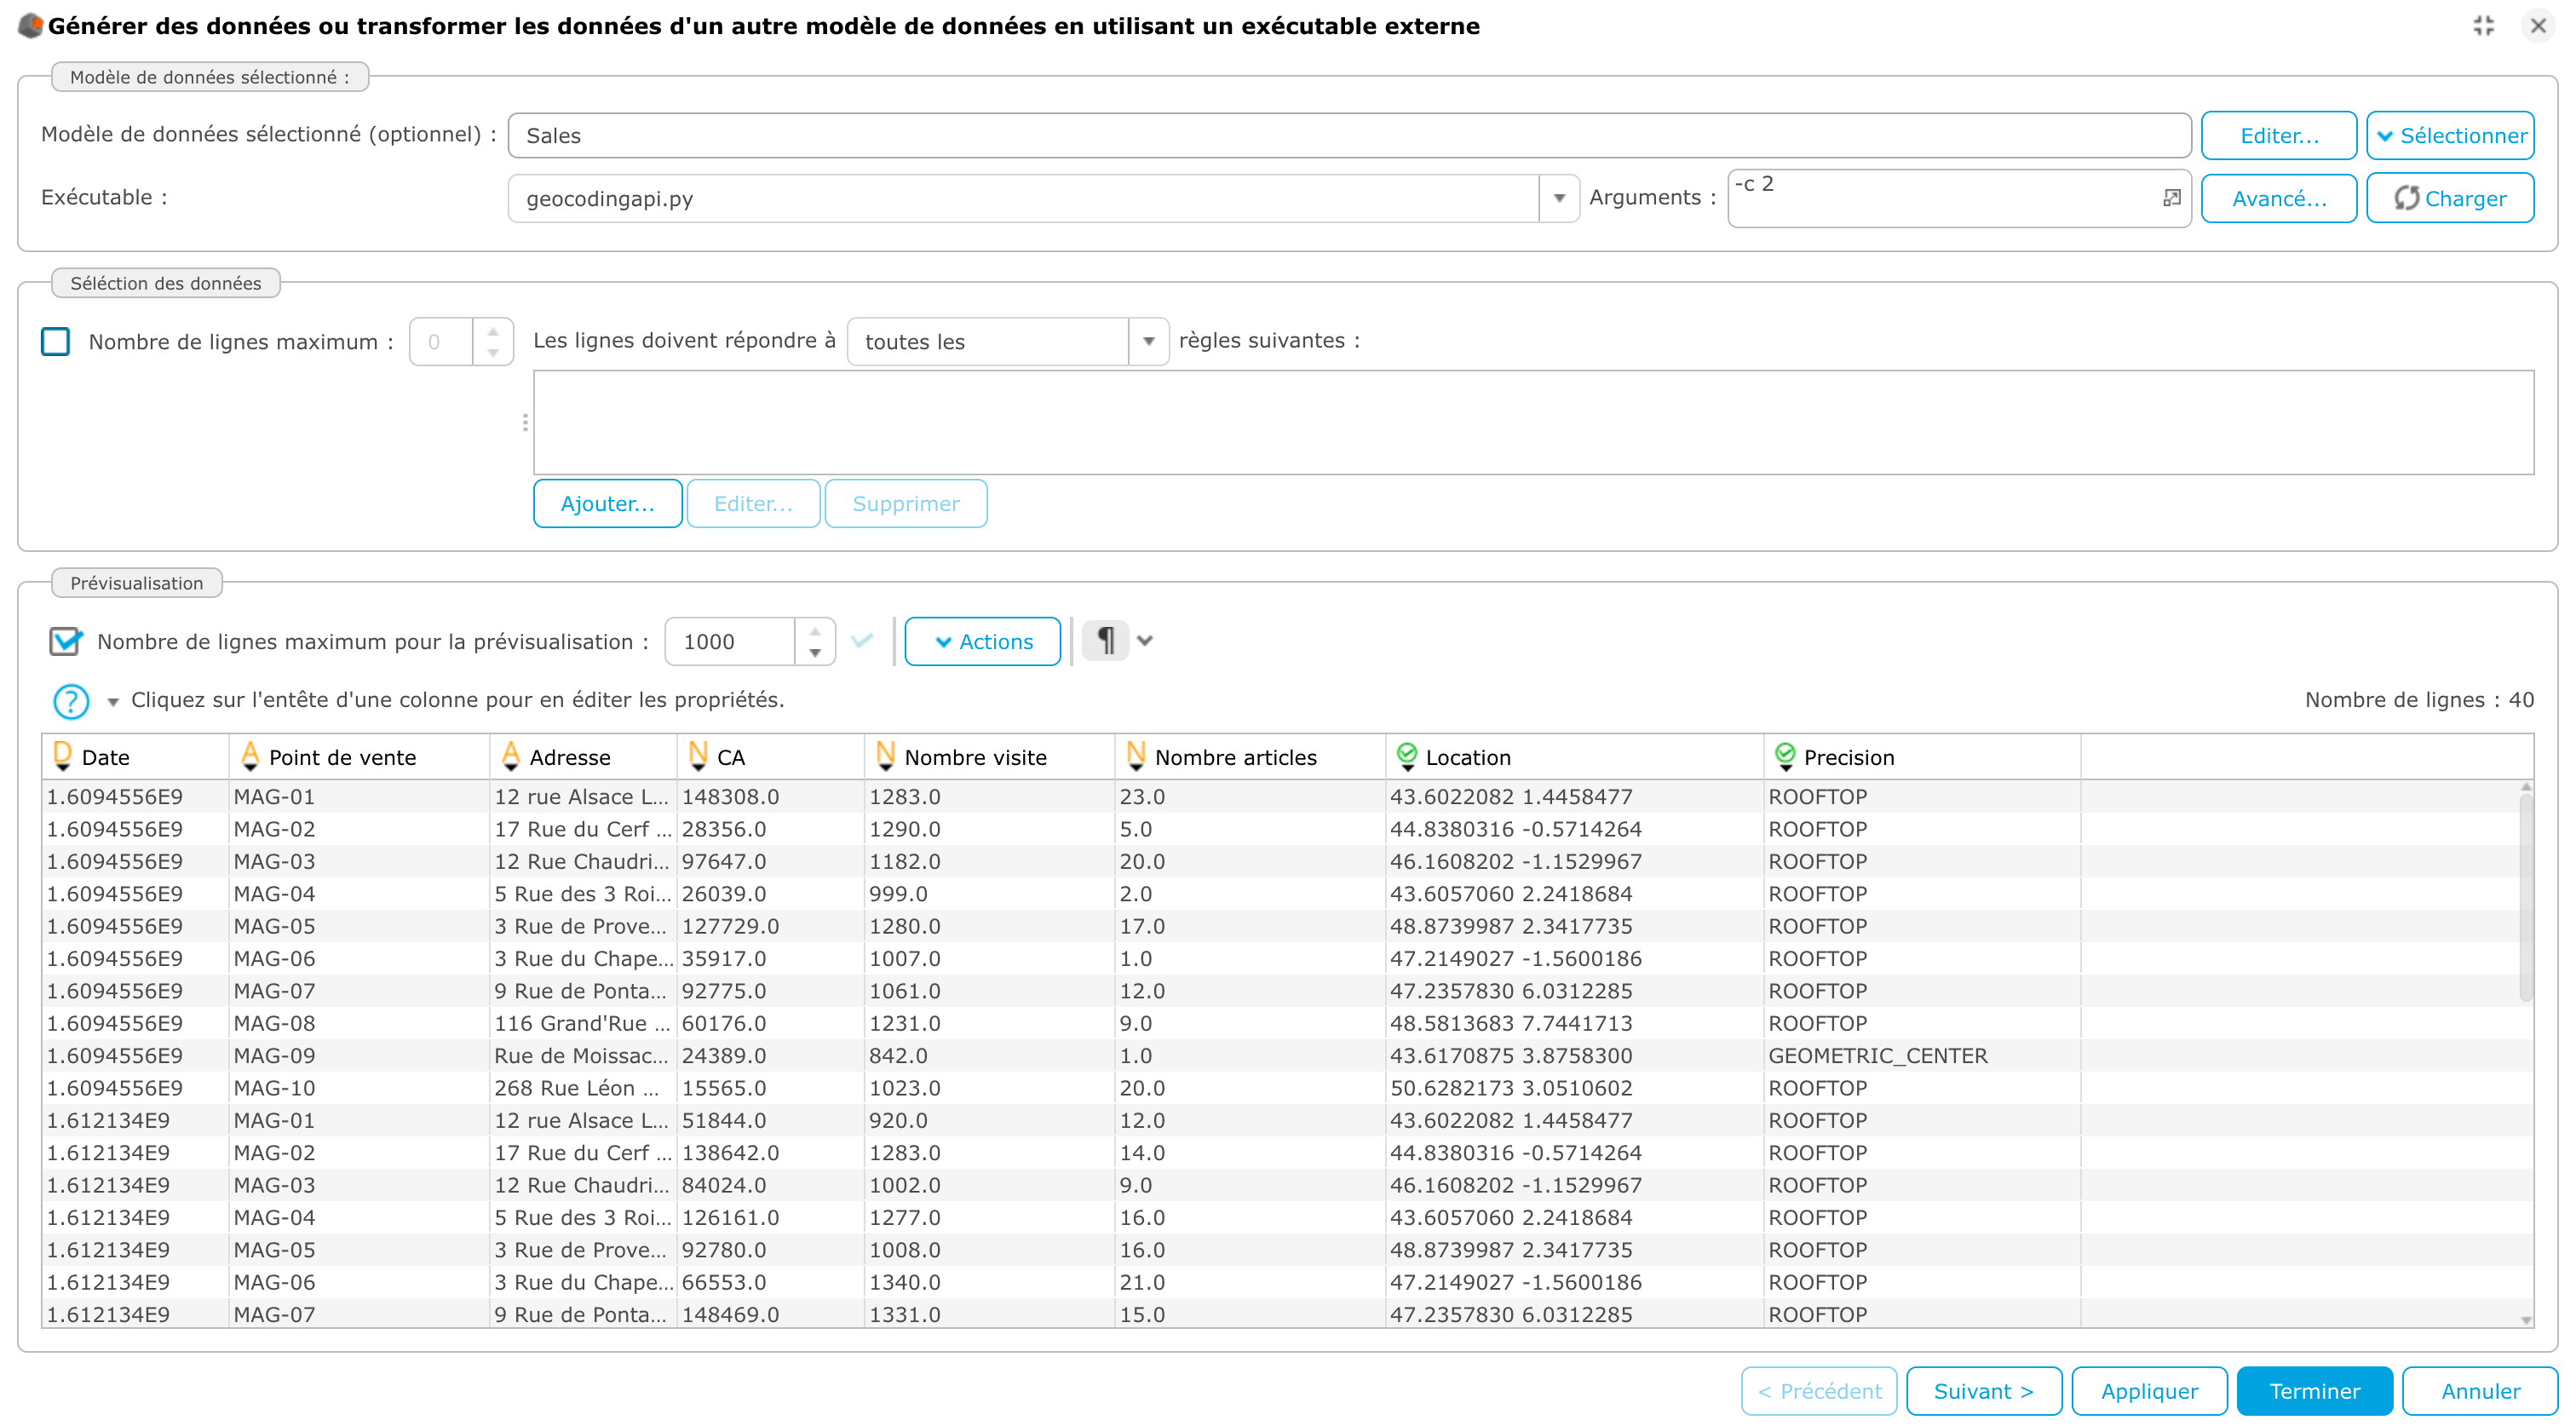Viewport: 2576px width, 1426px height.
Task: Click the Point de vente column header
Action: 359,756
